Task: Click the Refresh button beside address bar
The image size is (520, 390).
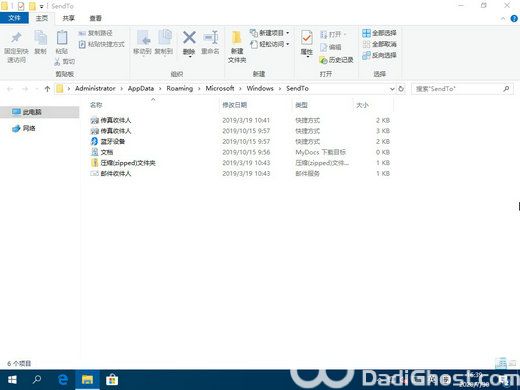Action: coord(401,89)
